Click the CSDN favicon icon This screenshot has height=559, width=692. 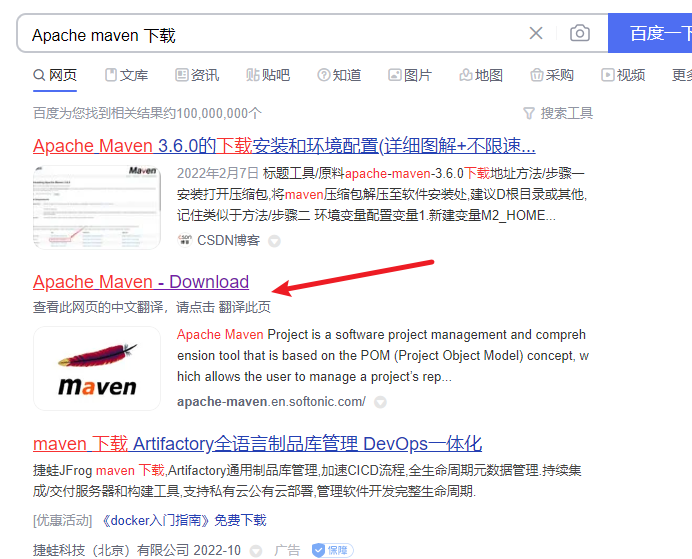(x=184, y=240)
